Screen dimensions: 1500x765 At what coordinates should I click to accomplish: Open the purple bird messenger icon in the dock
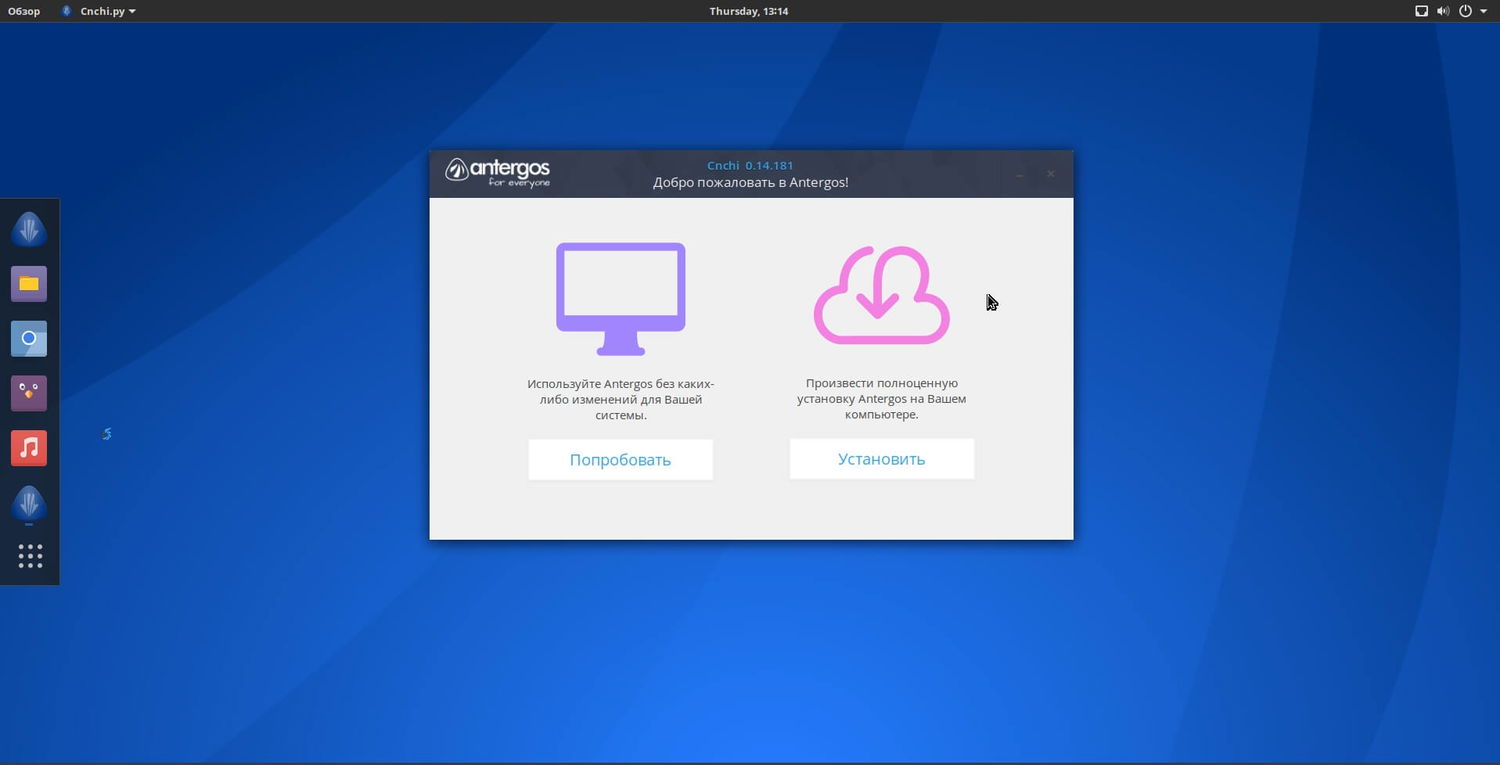(x=29, y=392)
